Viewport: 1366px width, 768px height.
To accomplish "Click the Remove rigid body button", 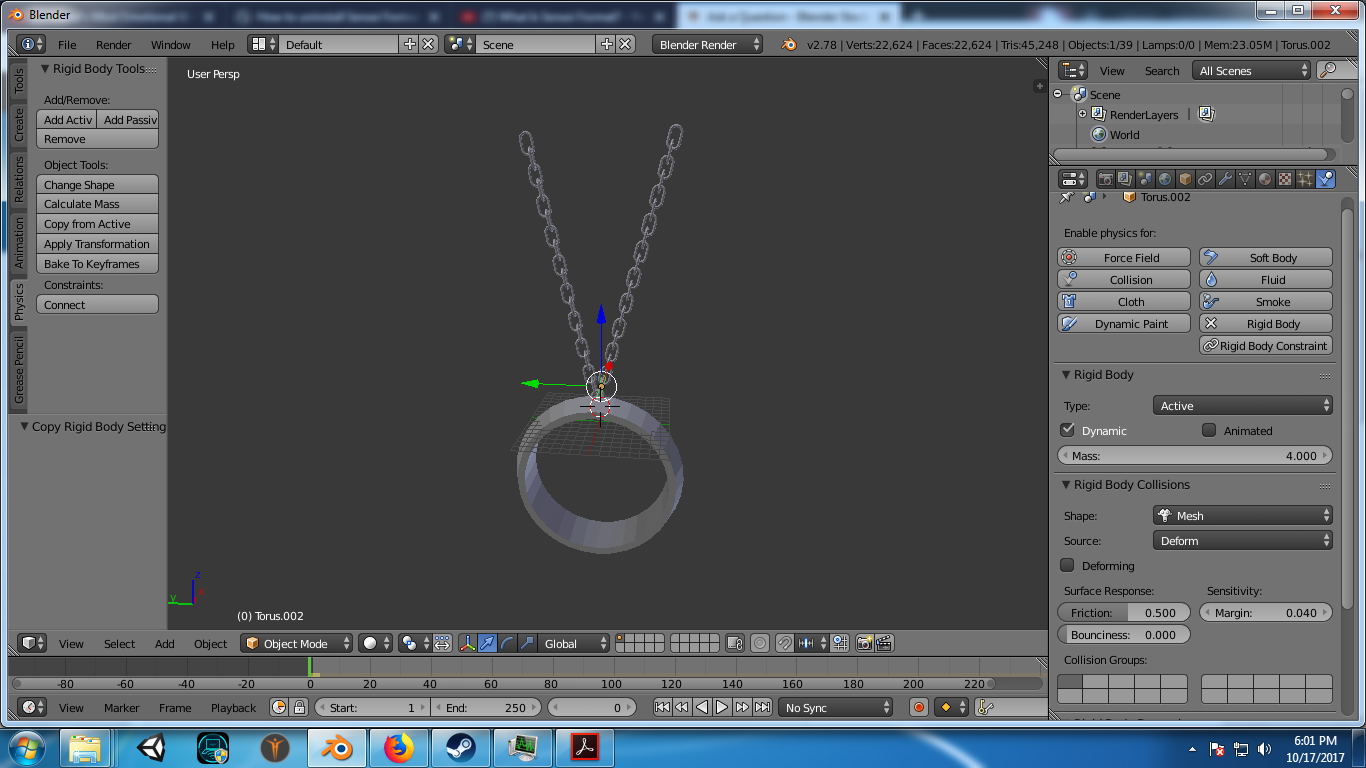I will (98, 139).
